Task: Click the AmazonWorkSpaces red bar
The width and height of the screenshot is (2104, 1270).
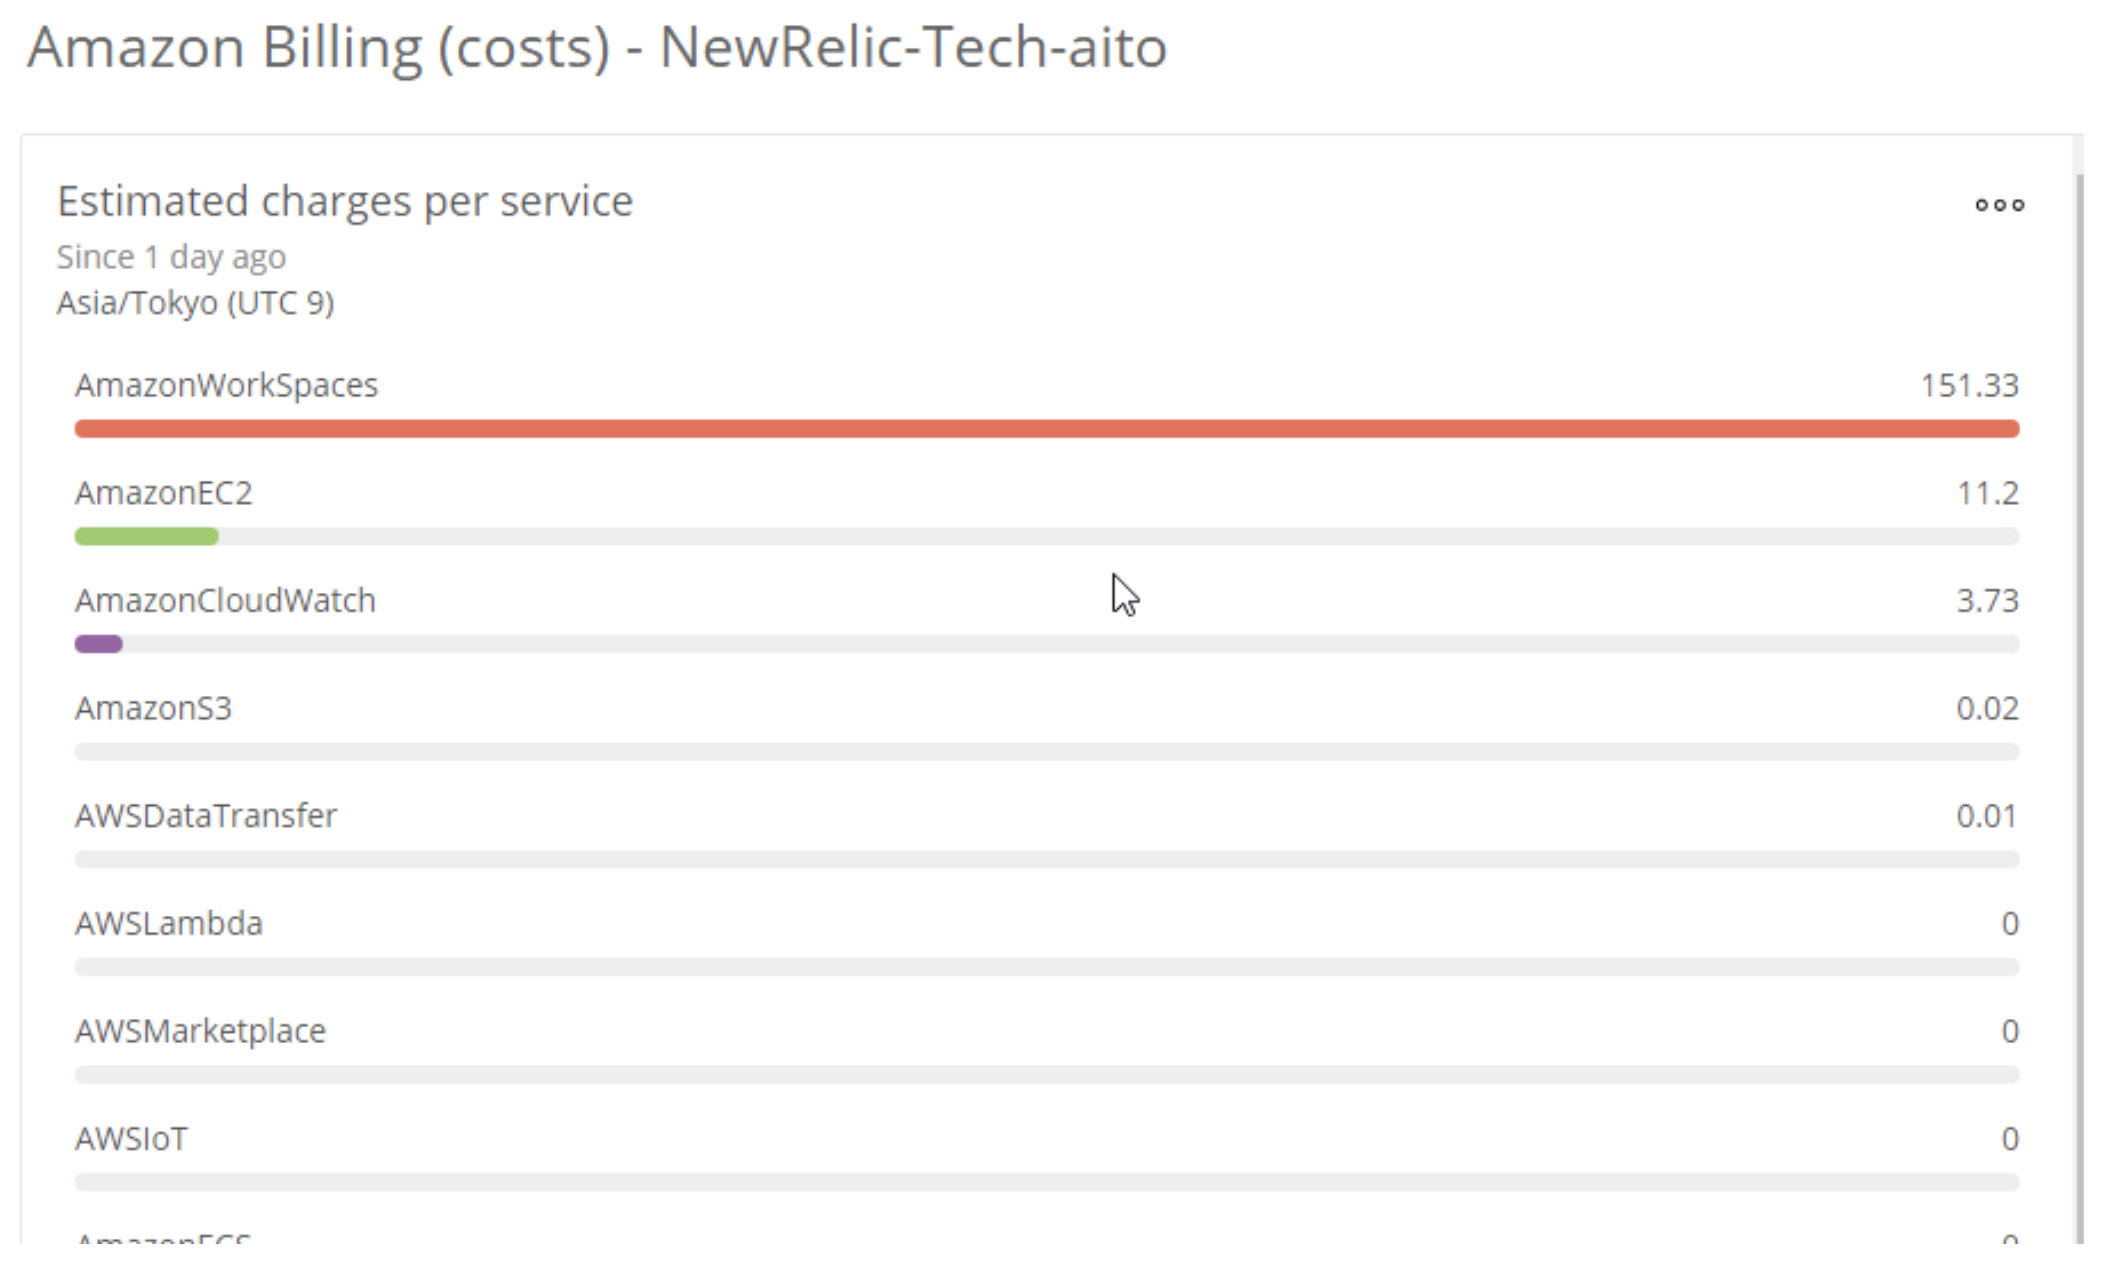Action: [1047, 429]
